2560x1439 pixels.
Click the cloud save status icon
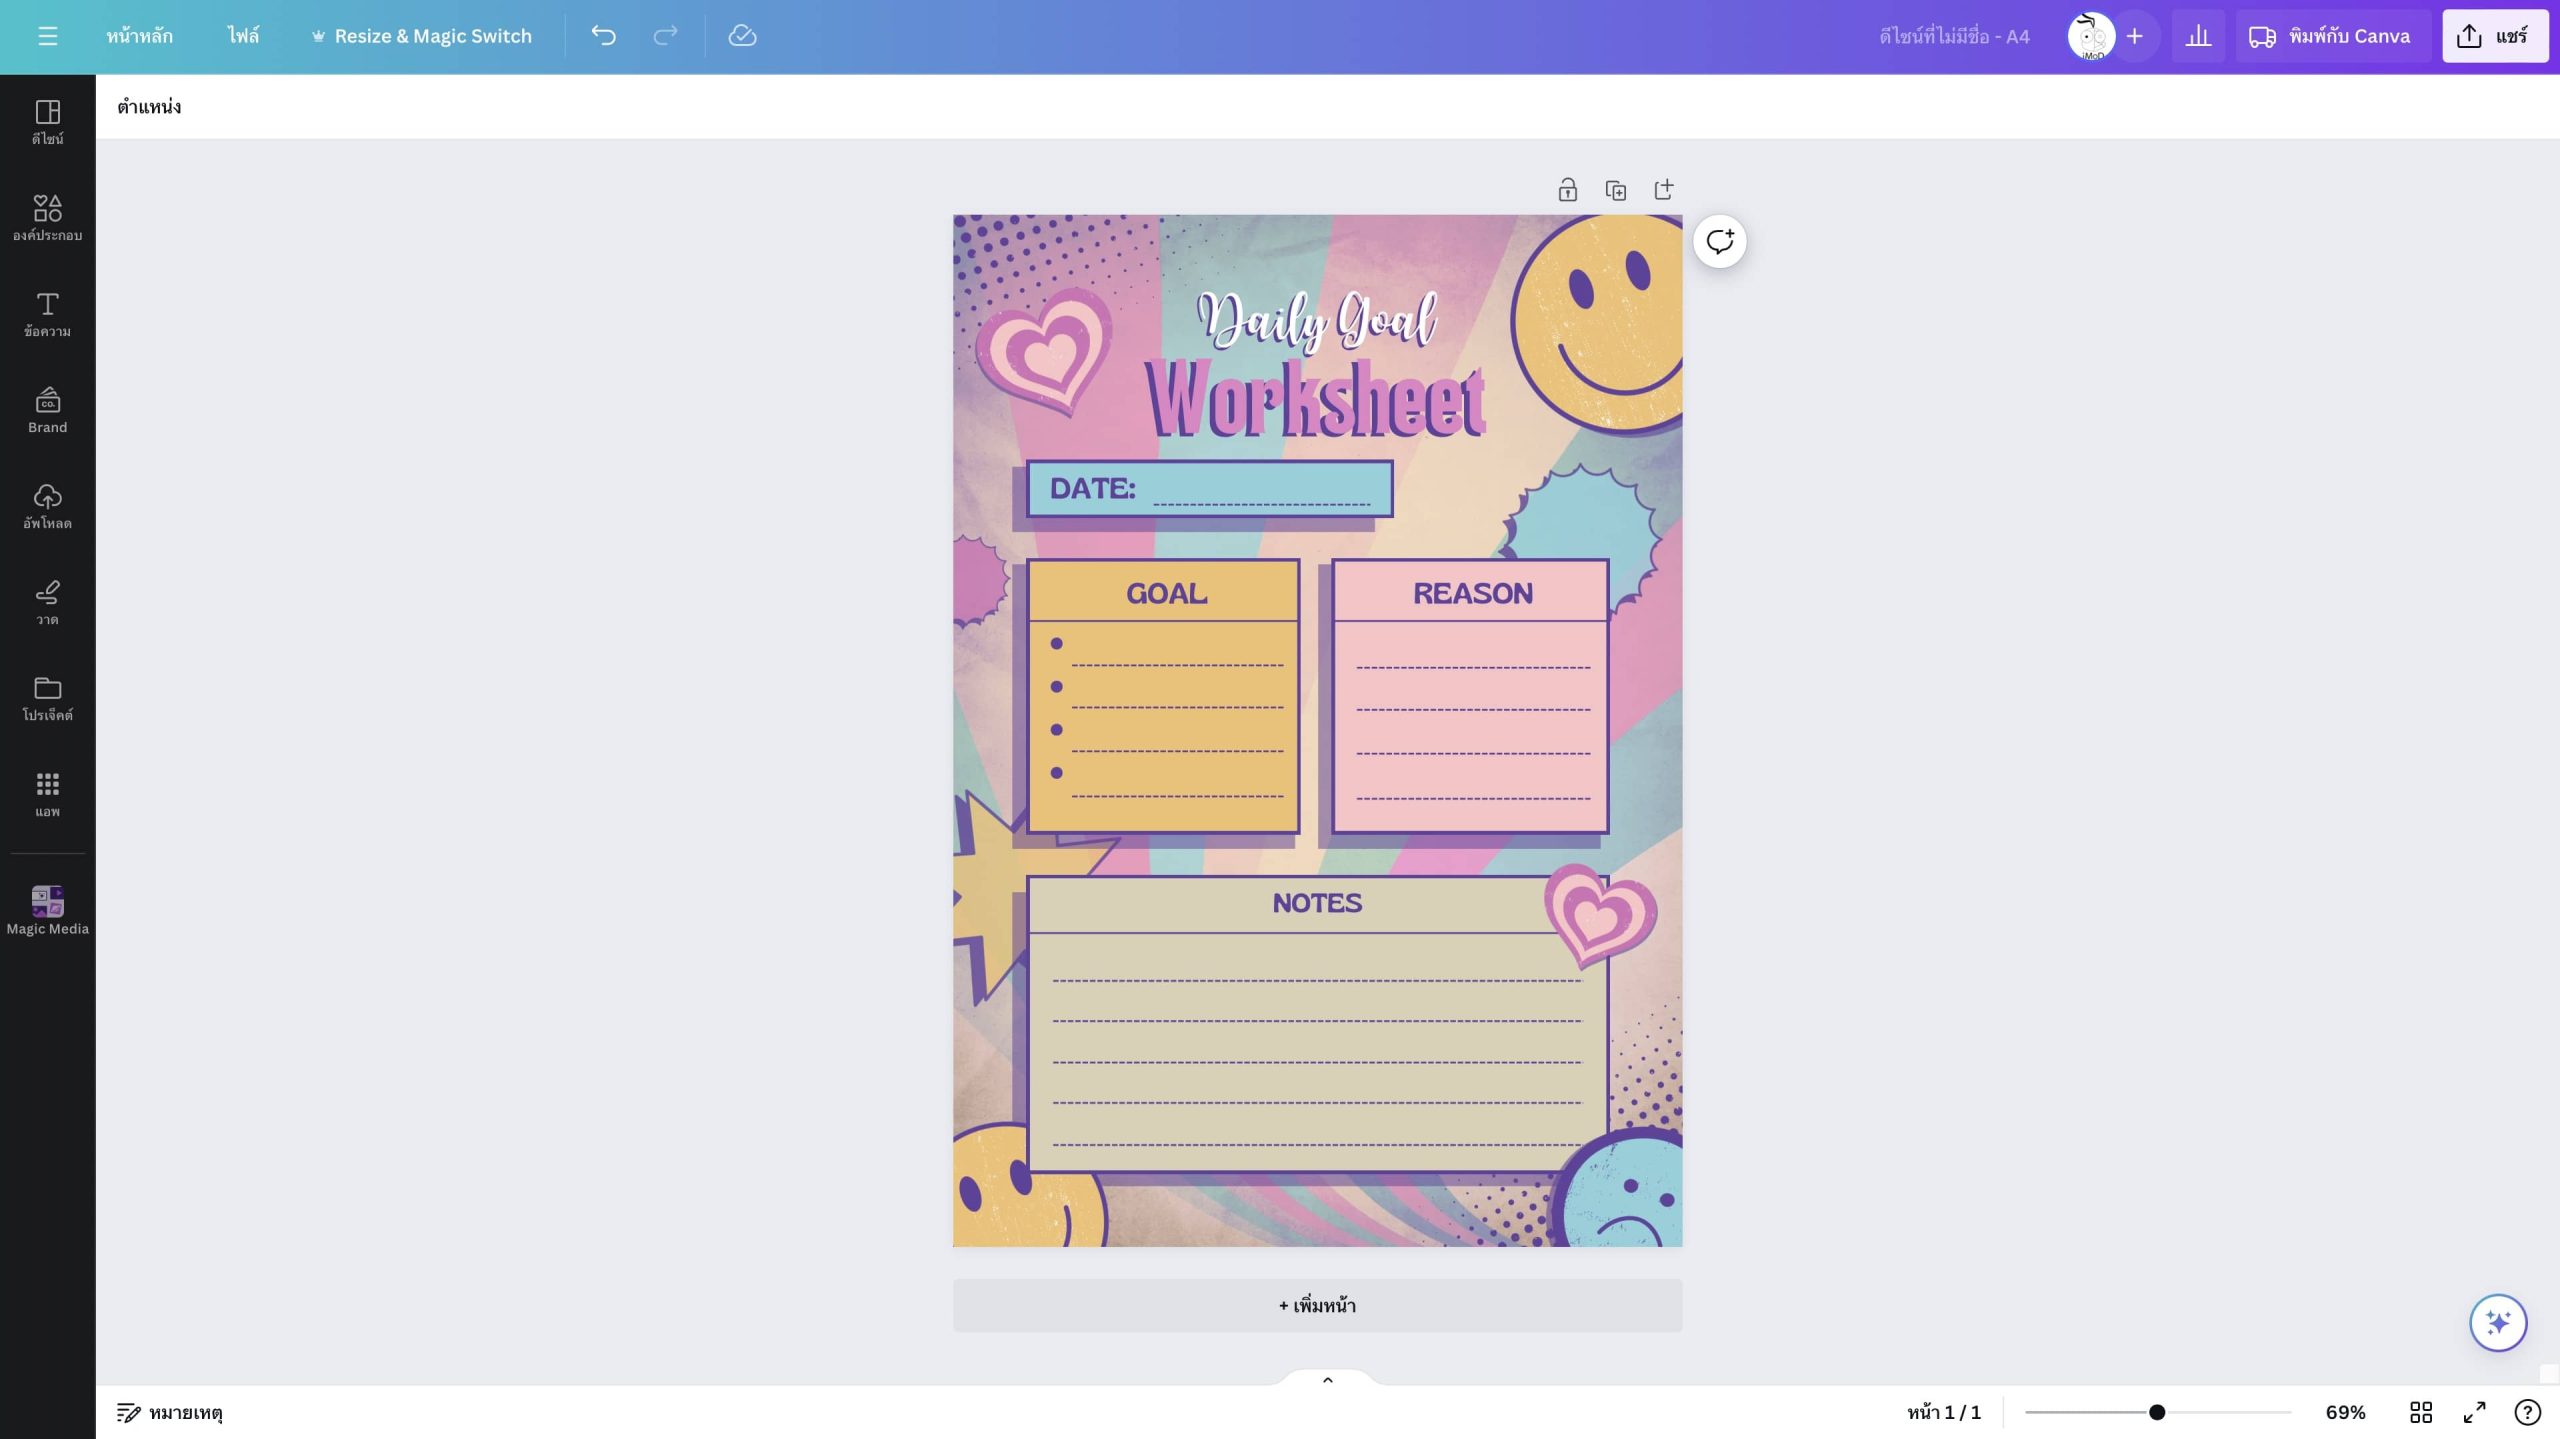point(742,36)
